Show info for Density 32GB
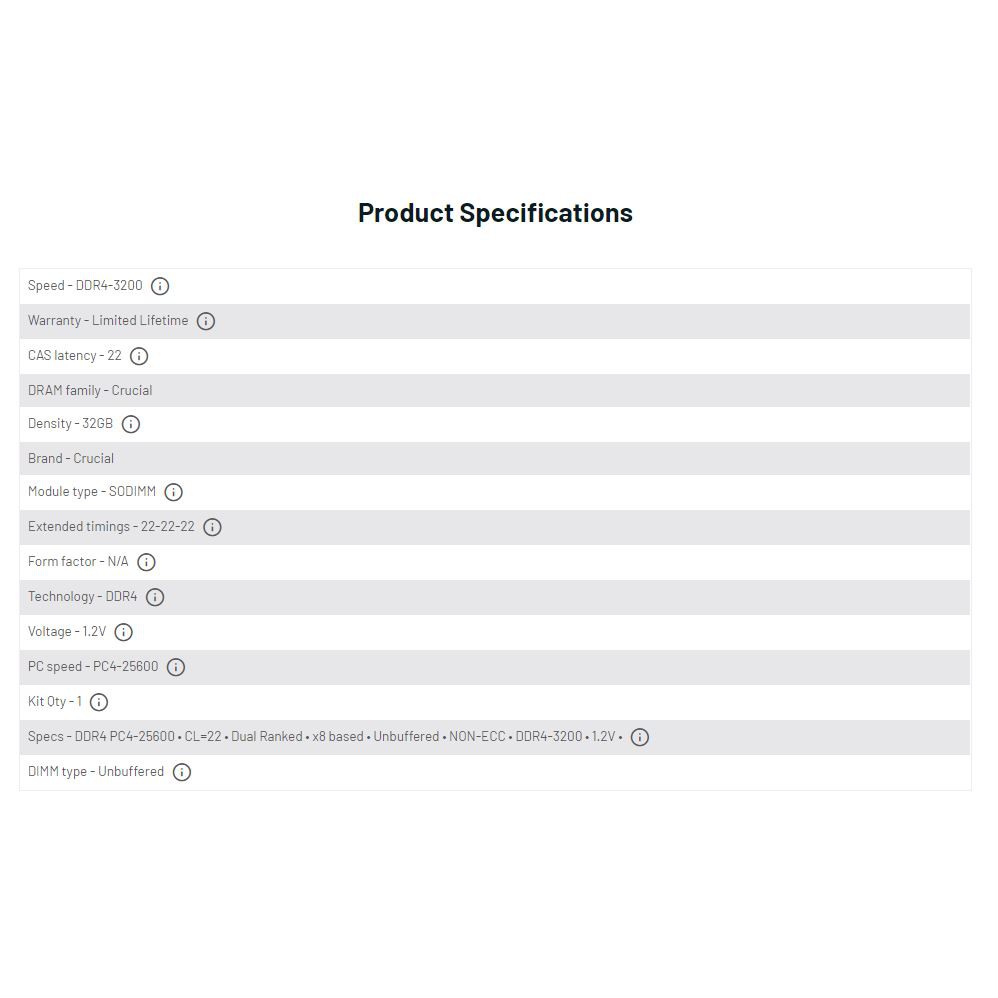Viewport: 998px width, 998px height. 131,424
